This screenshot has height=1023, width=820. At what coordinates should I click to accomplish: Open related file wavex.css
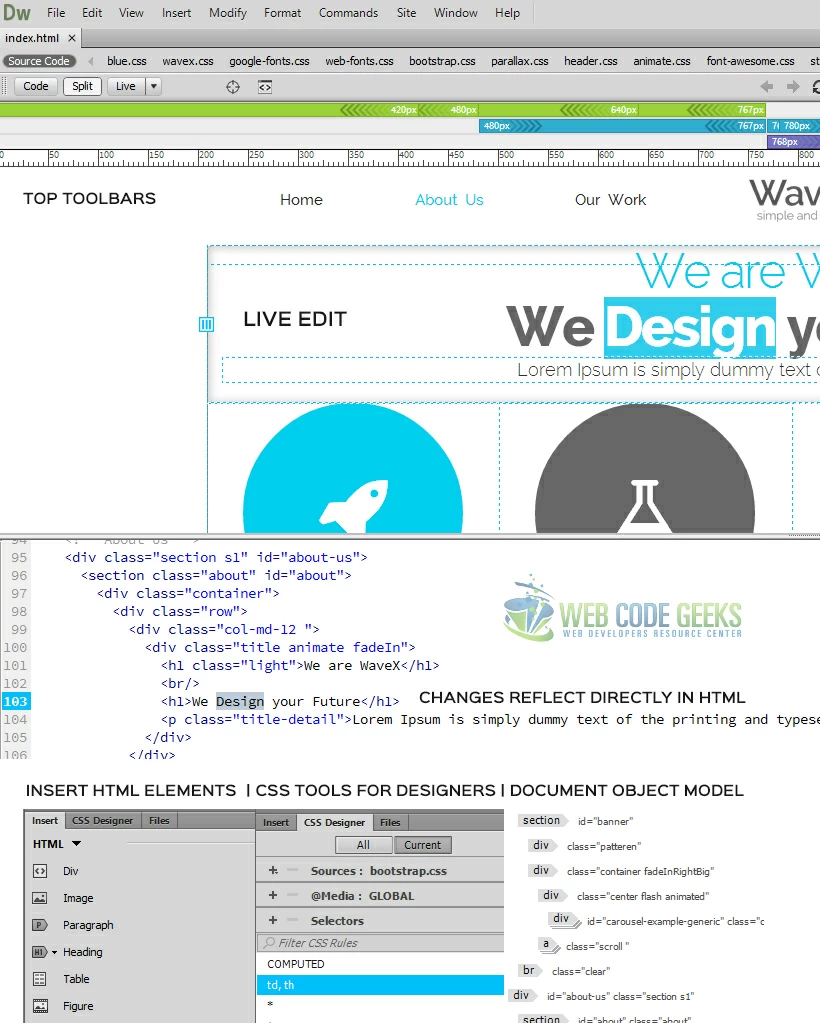pyautogui.click(x=188, y=61)
